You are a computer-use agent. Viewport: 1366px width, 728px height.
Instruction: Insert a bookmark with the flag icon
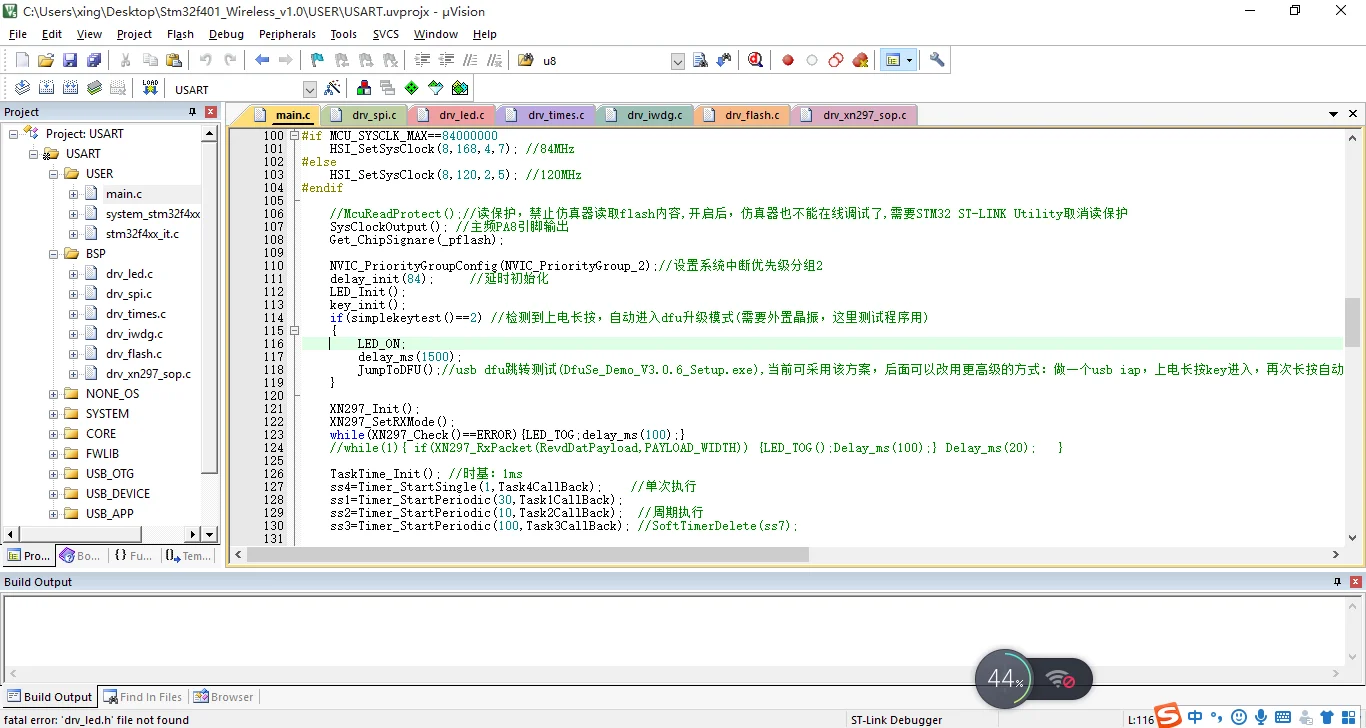point(317,60)
